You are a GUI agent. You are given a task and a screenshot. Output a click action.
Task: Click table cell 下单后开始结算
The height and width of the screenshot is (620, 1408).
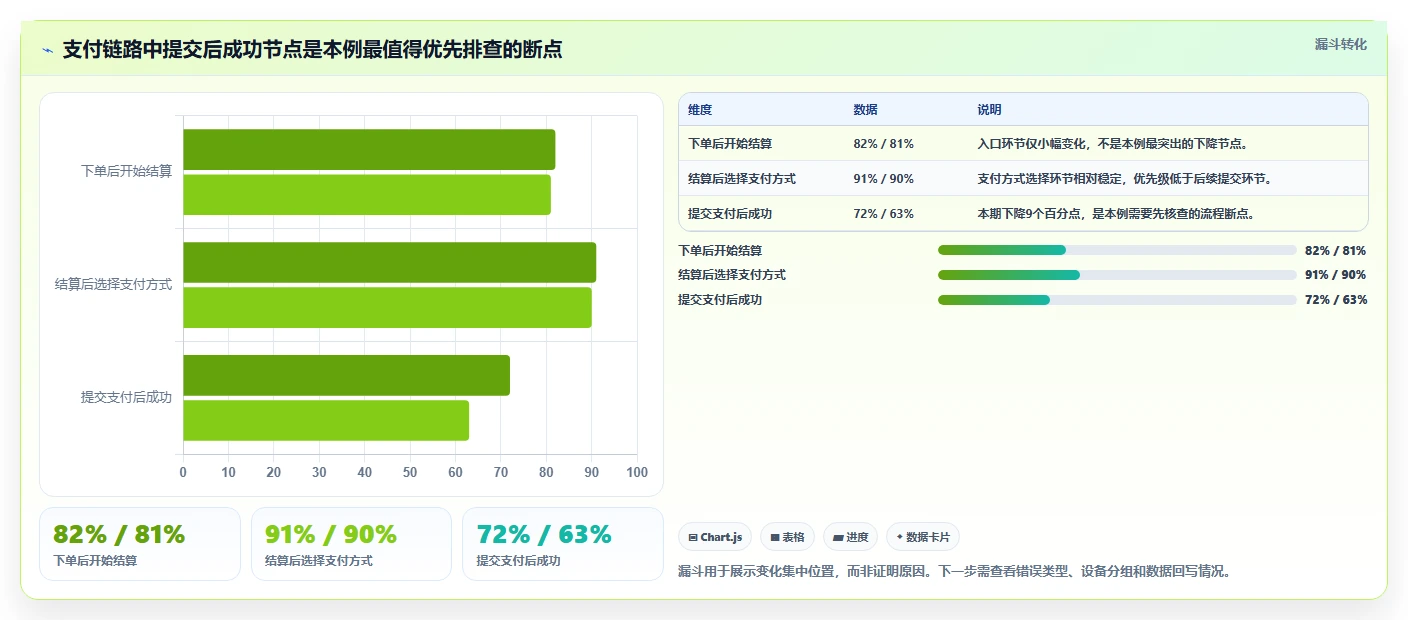coord(730,144)
